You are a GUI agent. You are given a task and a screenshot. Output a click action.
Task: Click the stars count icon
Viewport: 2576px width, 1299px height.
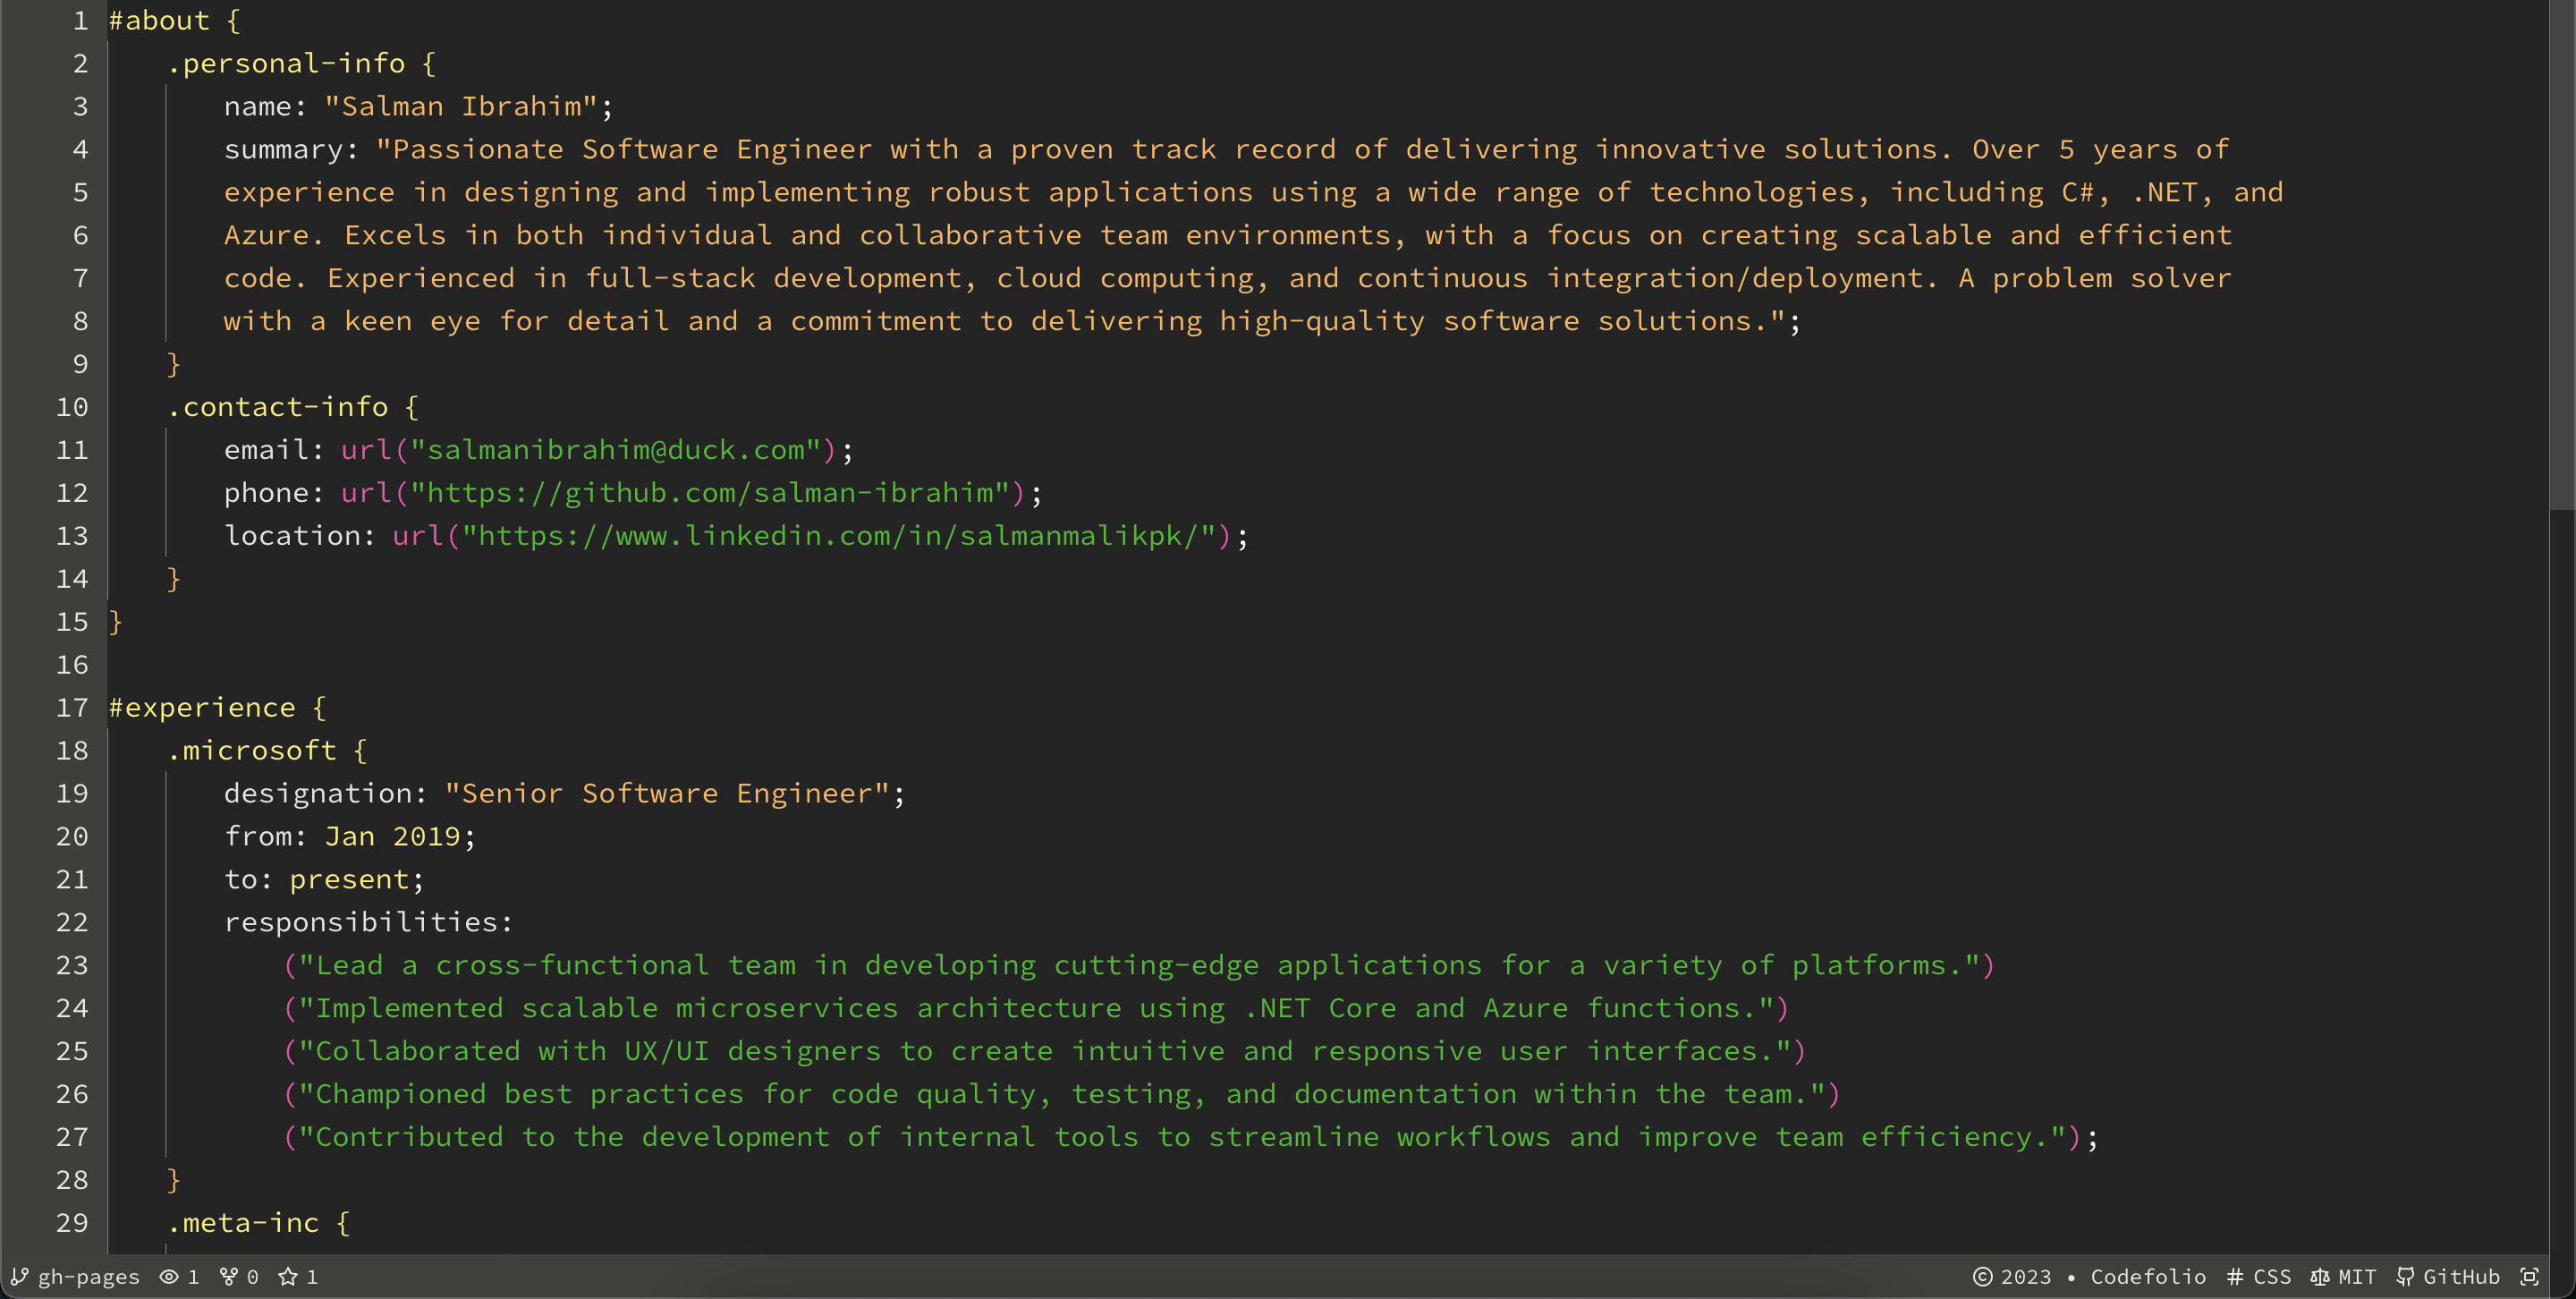coord(288,1276)
